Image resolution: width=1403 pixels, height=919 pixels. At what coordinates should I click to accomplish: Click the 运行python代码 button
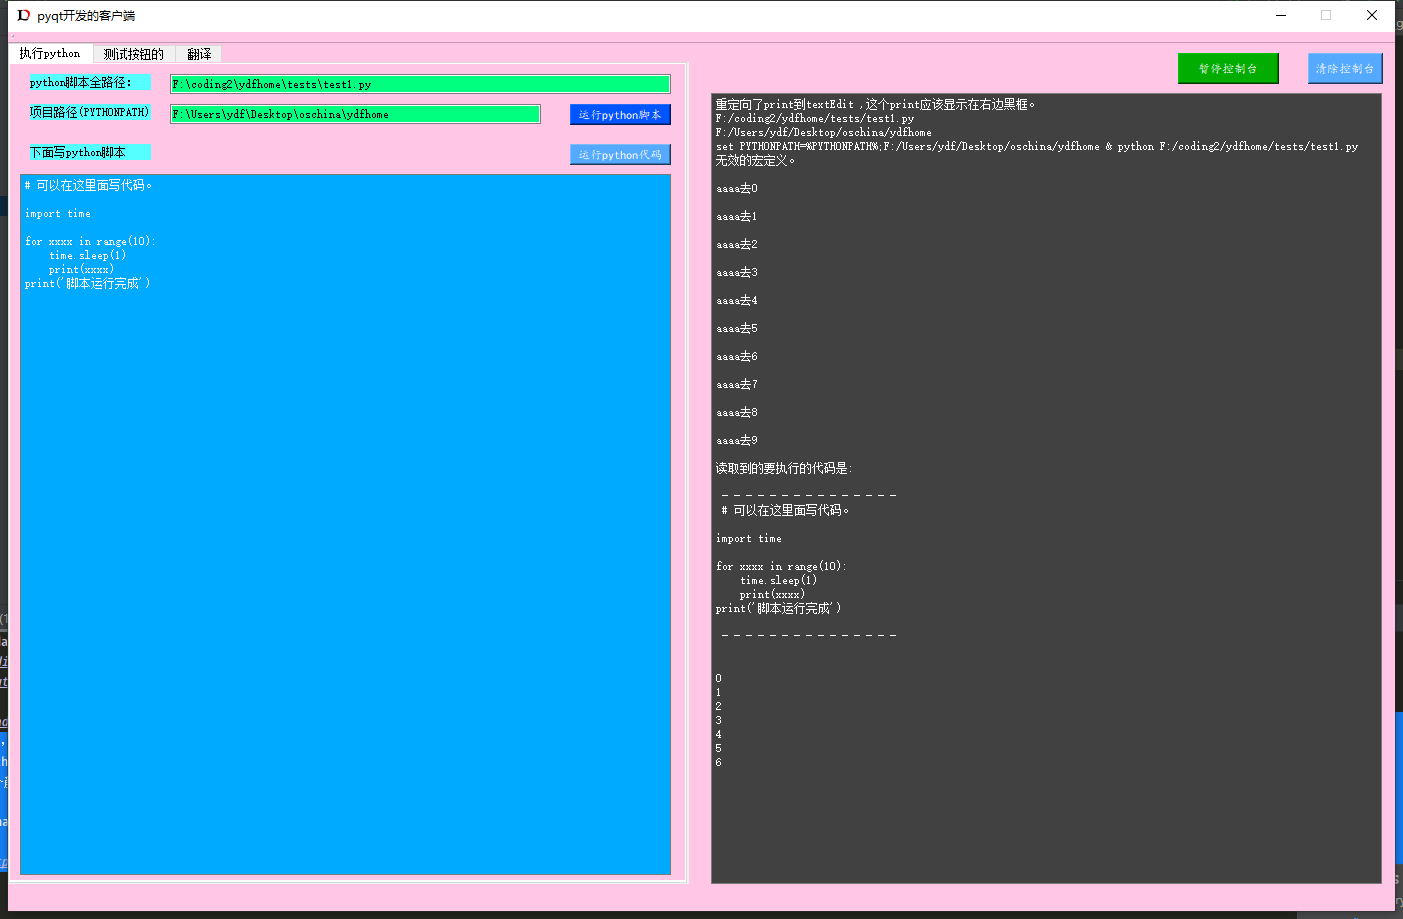click(620, 154)
